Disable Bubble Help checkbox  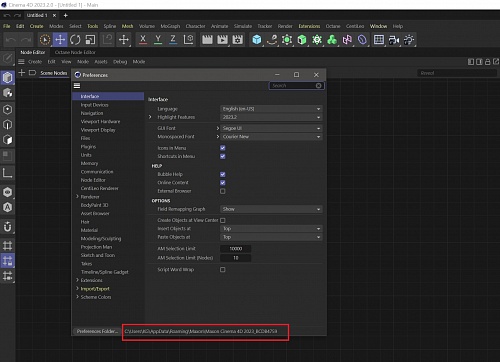(223, 174)
